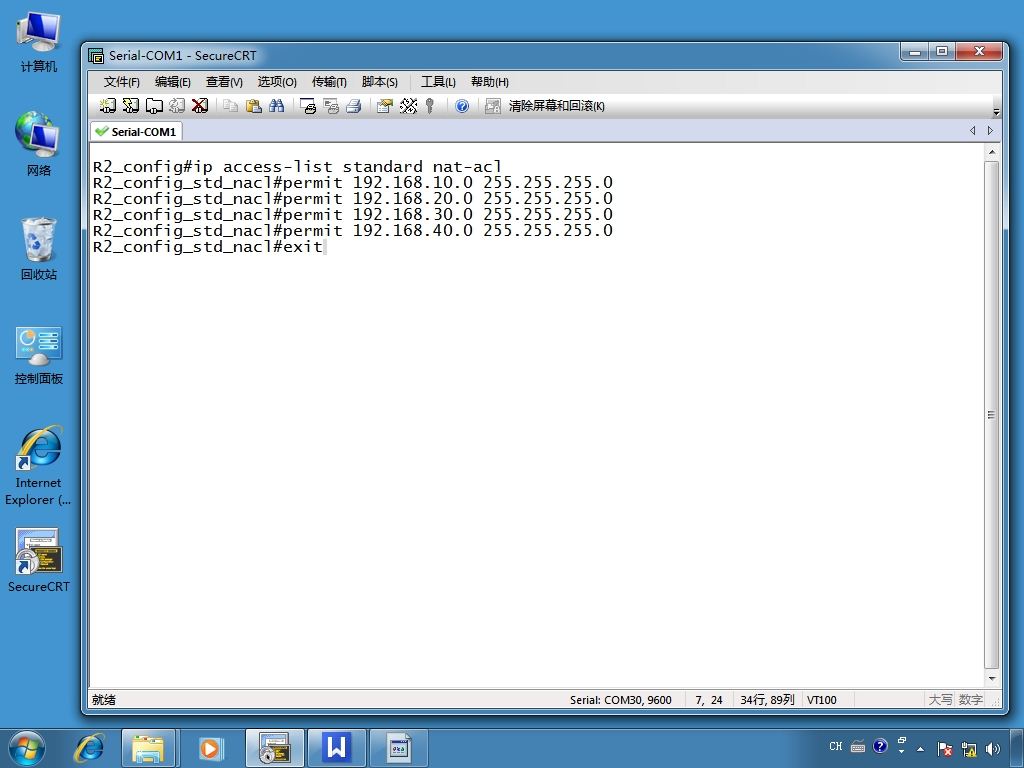Open the 工具(L) menu
1024x768 pixels.
tap(438, 82)
